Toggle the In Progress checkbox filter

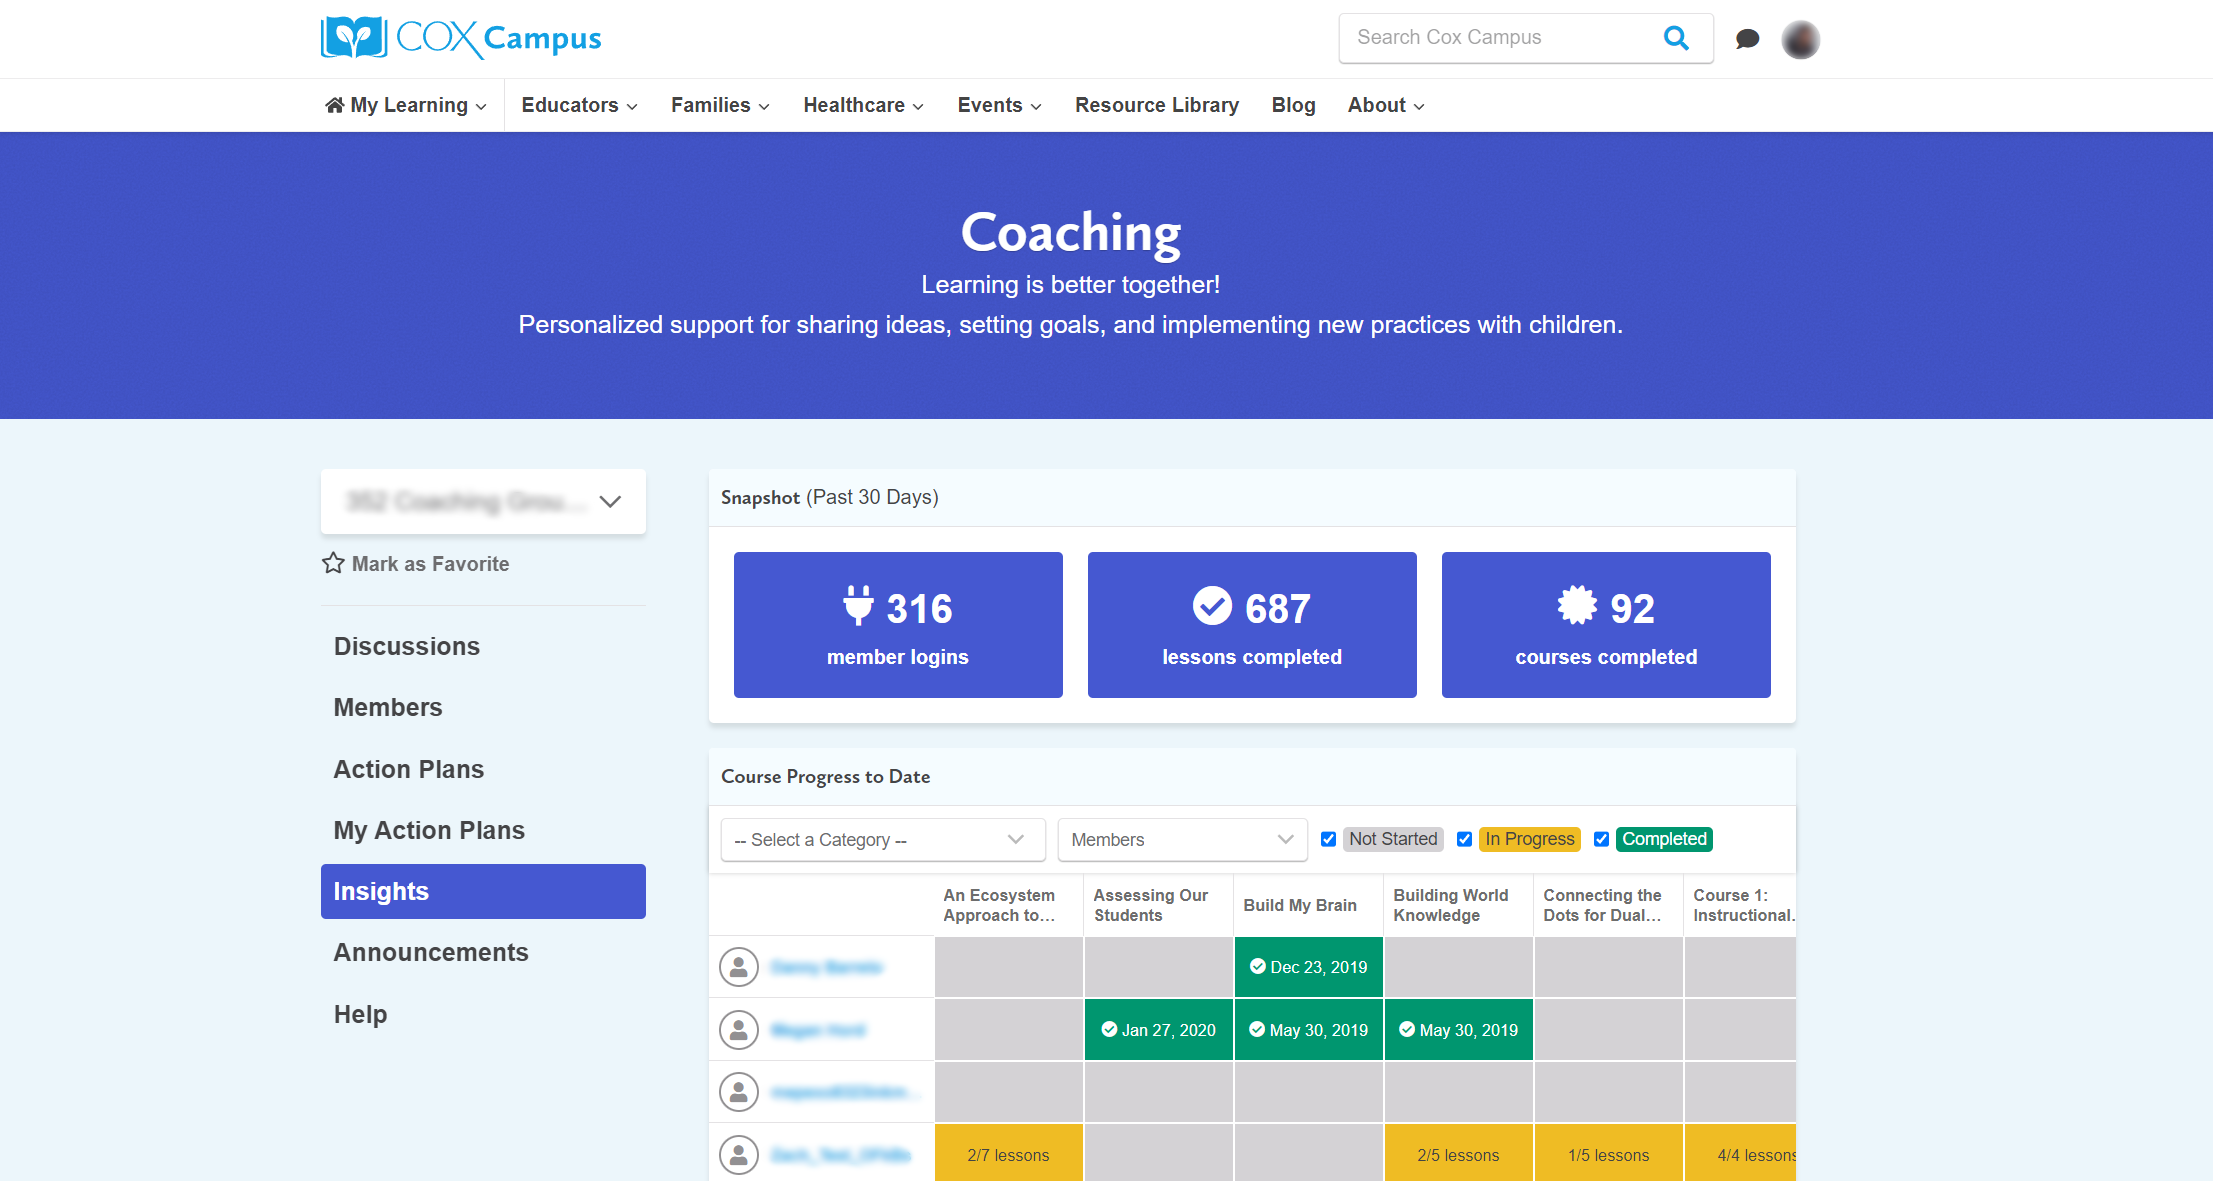1464,839
